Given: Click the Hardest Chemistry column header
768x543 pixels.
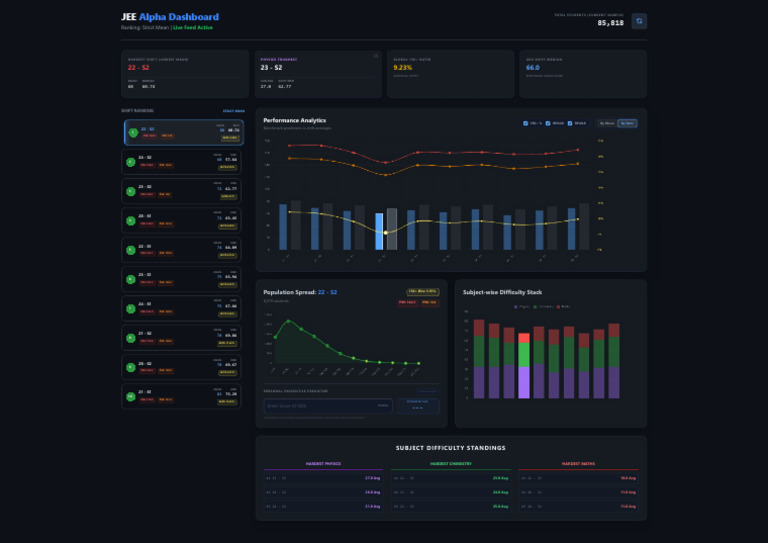Looking at the screenshot, I should click(x=451, y=464).
